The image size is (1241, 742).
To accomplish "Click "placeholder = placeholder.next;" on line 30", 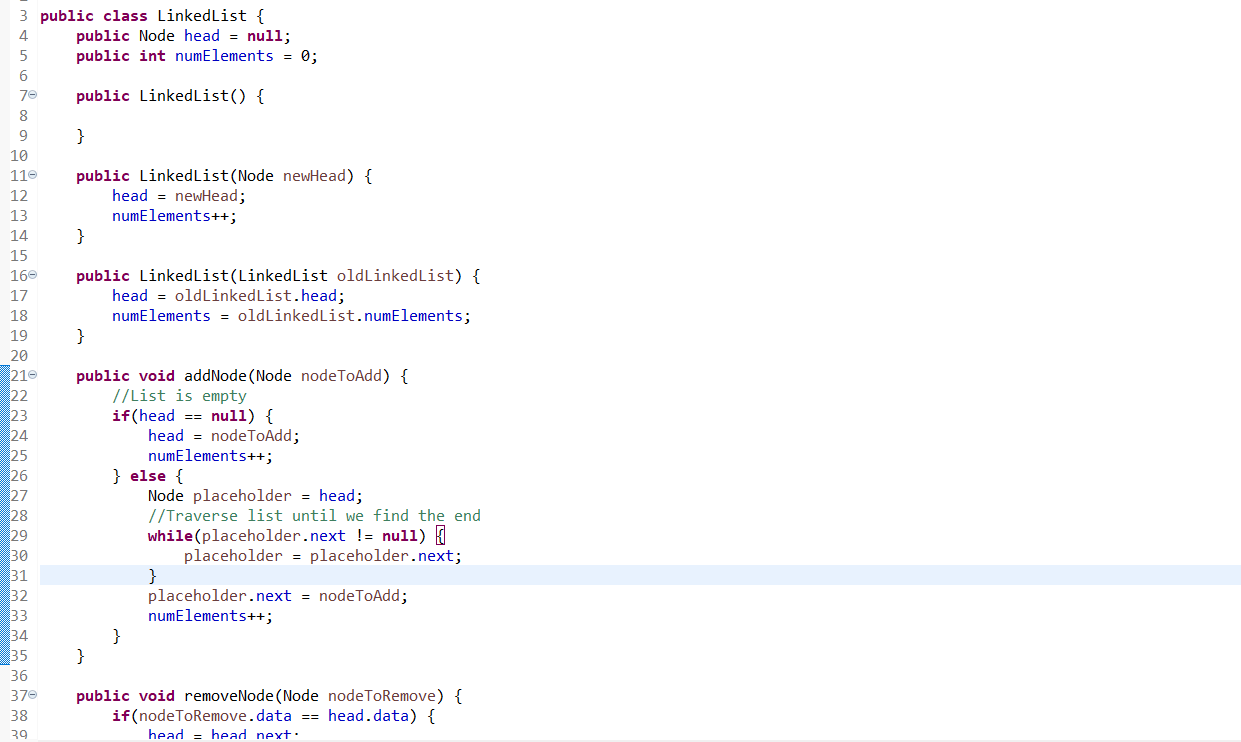I will point(323,556).
